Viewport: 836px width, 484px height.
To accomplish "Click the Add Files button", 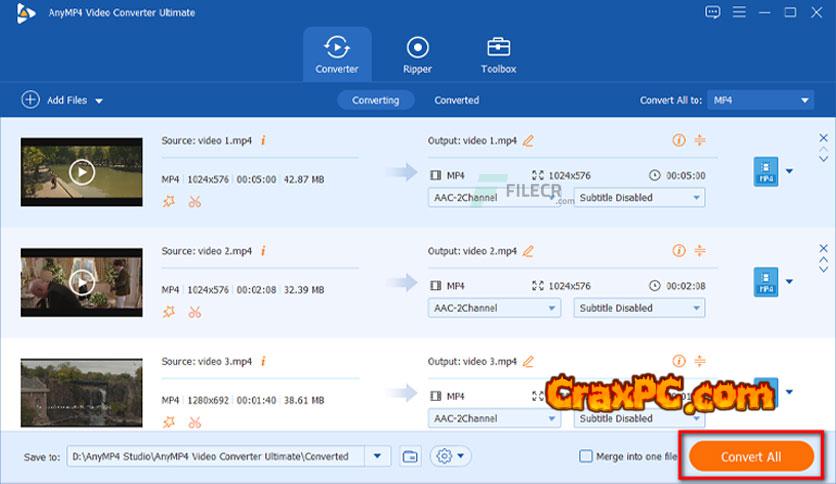I will [63, 100].
